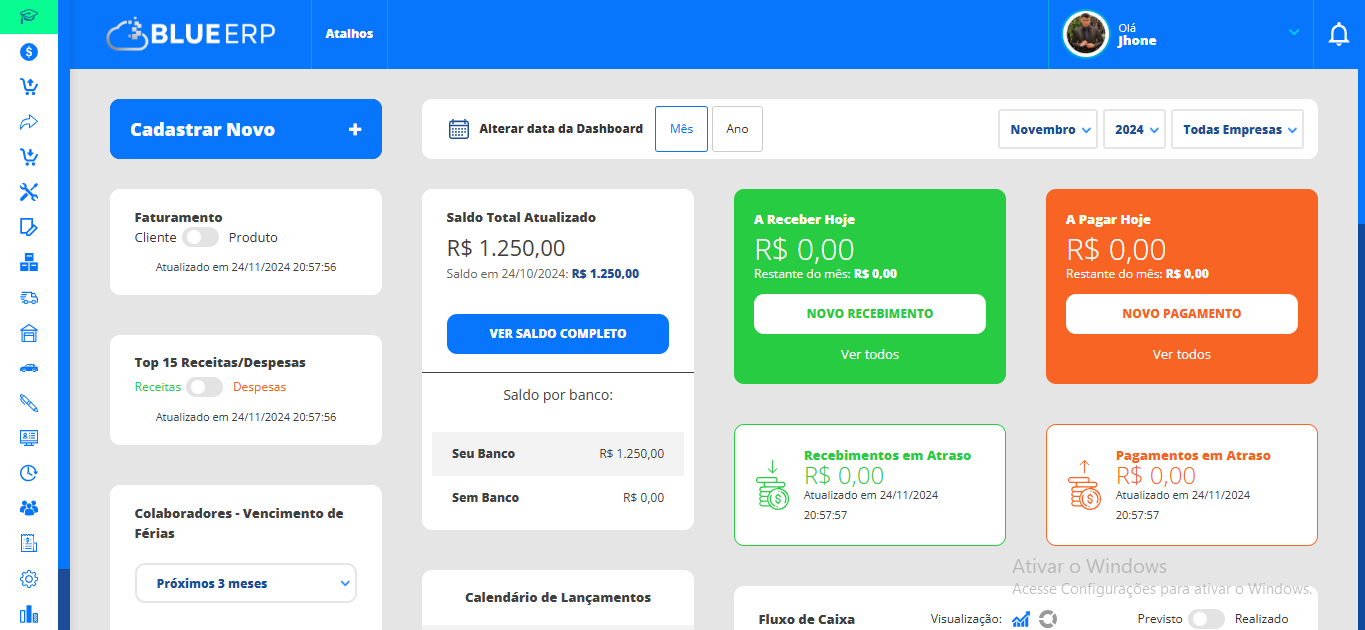
Task: Switch Fluxo de Caixa Previsto/Realizado toggle
Action: click(x=1206, y=619)
